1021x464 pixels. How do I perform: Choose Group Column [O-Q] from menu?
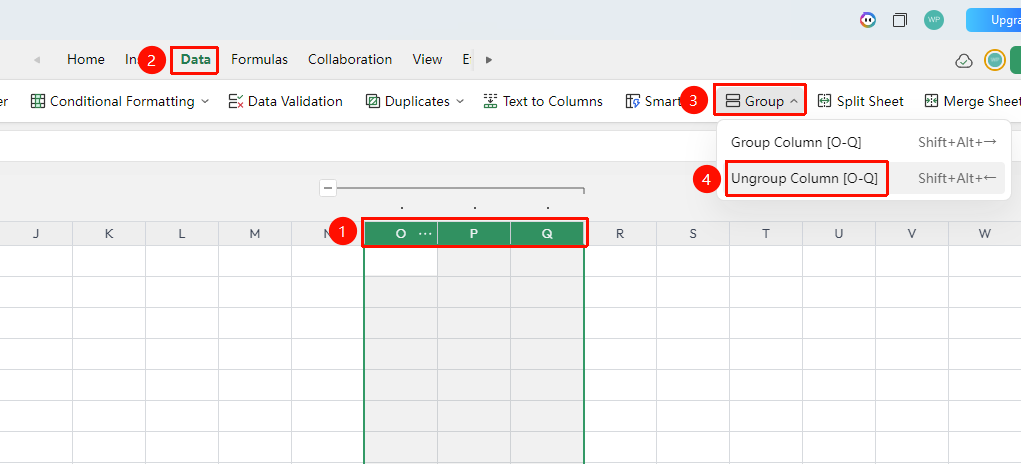click(863, 143)
